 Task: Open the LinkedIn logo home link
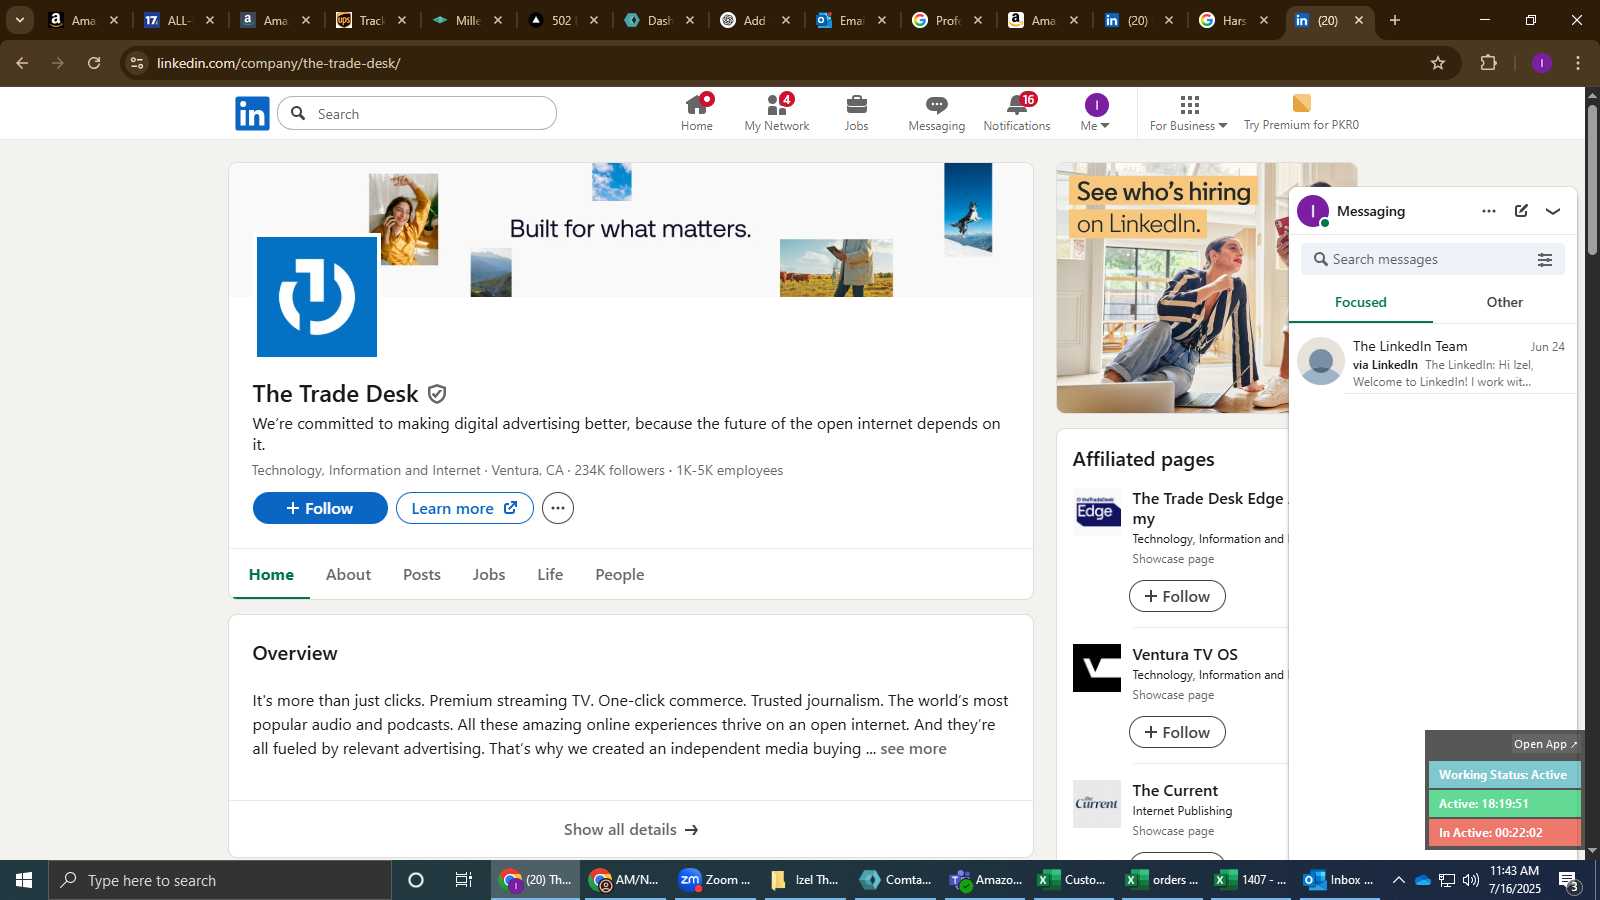tap(252, 114)
